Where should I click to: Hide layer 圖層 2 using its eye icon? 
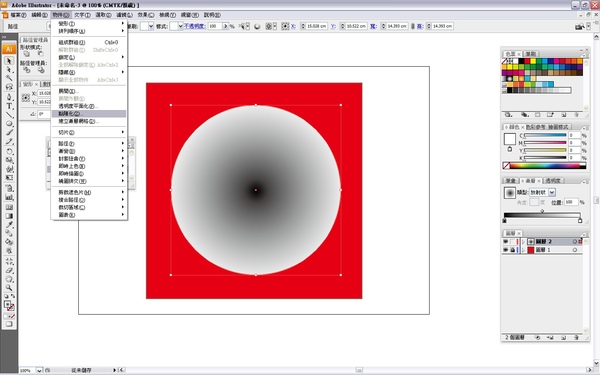coord(505,241)
